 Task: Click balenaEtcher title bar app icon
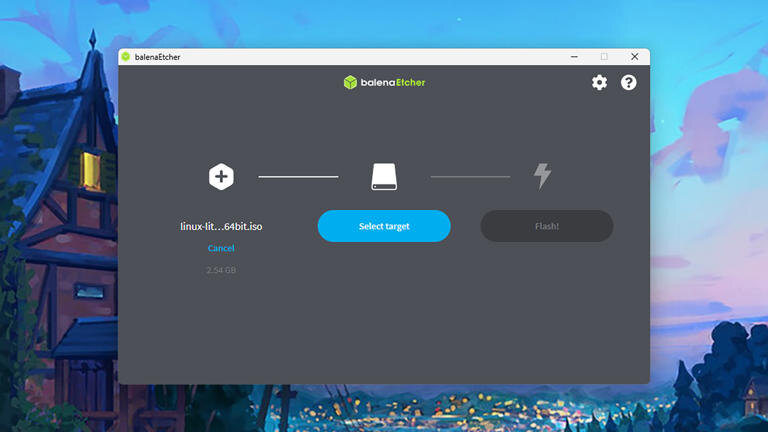point(126,57)
